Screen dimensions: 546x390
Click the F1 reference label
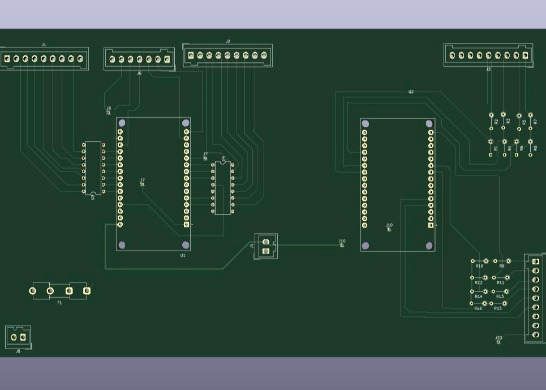60,303
